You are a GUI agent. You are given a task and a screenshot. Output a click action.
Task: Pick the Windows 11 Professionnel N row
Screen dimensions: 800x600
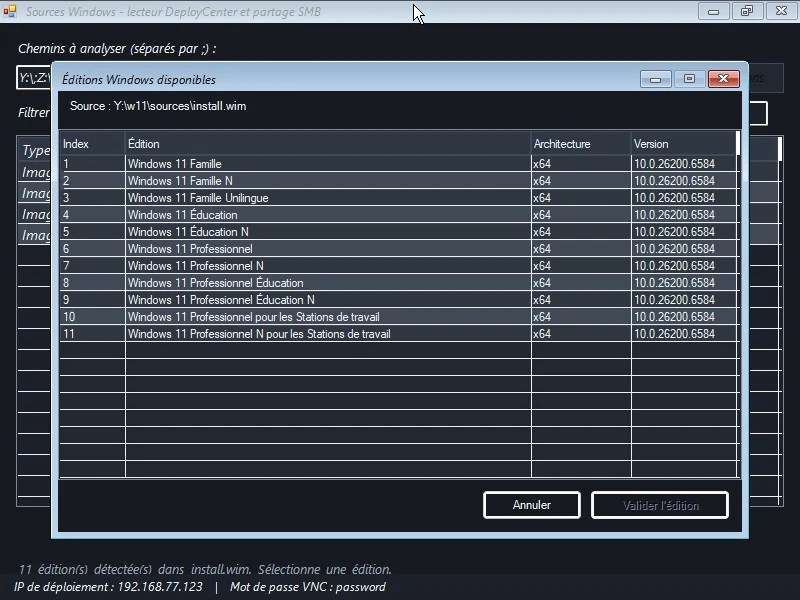[x=398, y=266]
